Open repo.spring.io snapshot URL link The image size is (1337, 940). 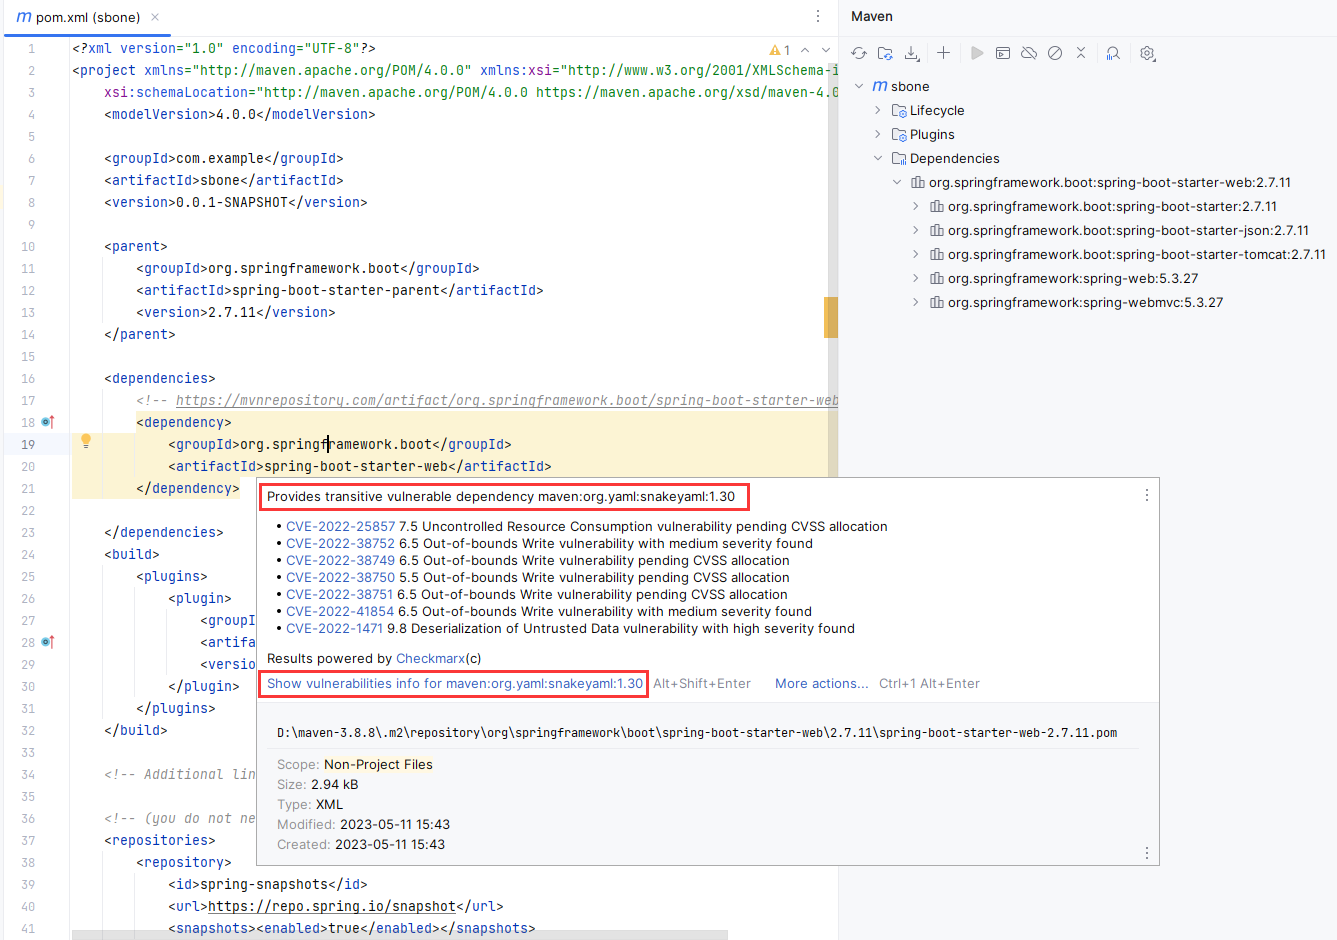pos(332,906)
